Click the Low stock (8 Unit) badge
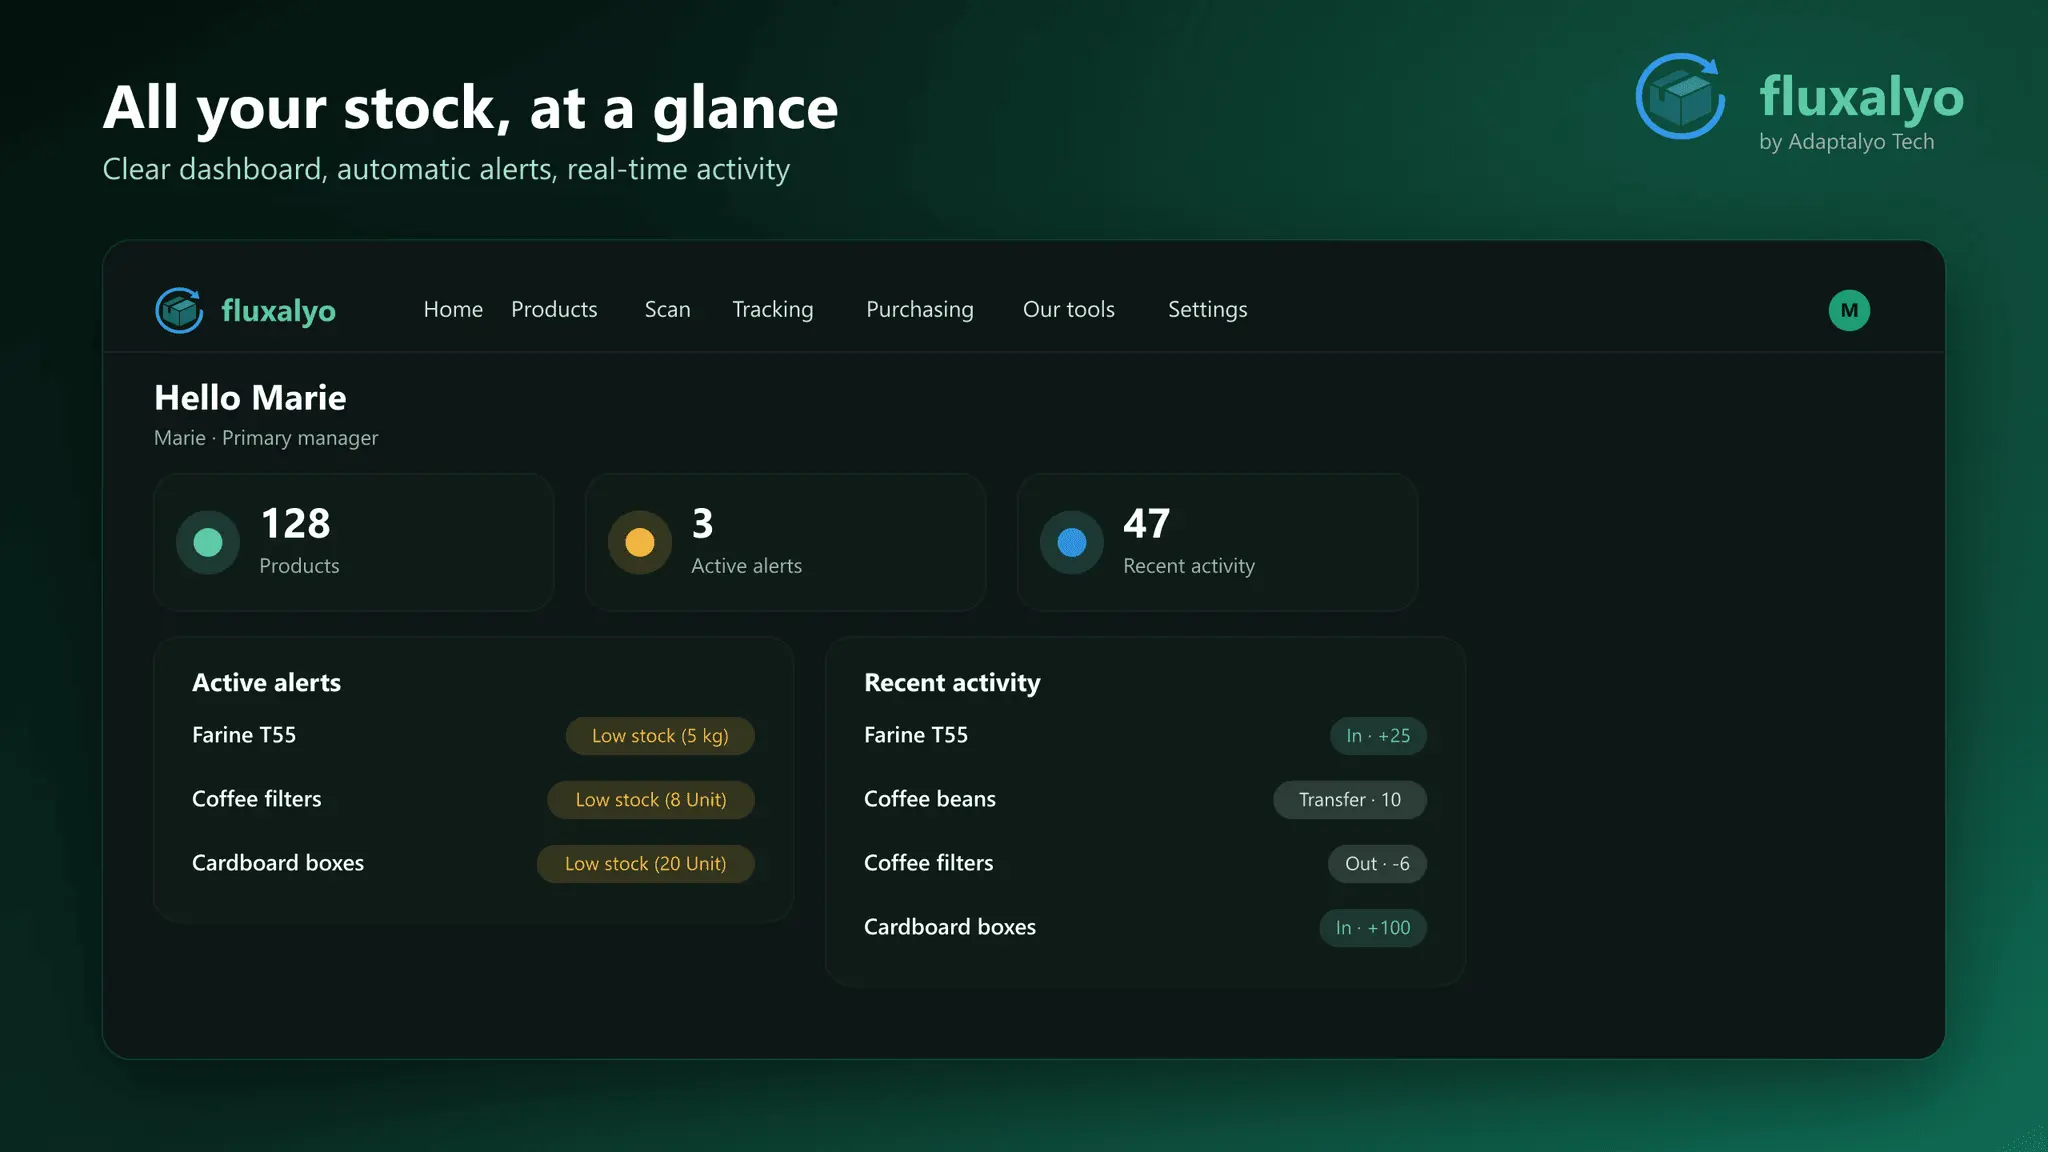Viewport: 2048px width, 1152px height. pyautogui.click(x=651, y=800)
